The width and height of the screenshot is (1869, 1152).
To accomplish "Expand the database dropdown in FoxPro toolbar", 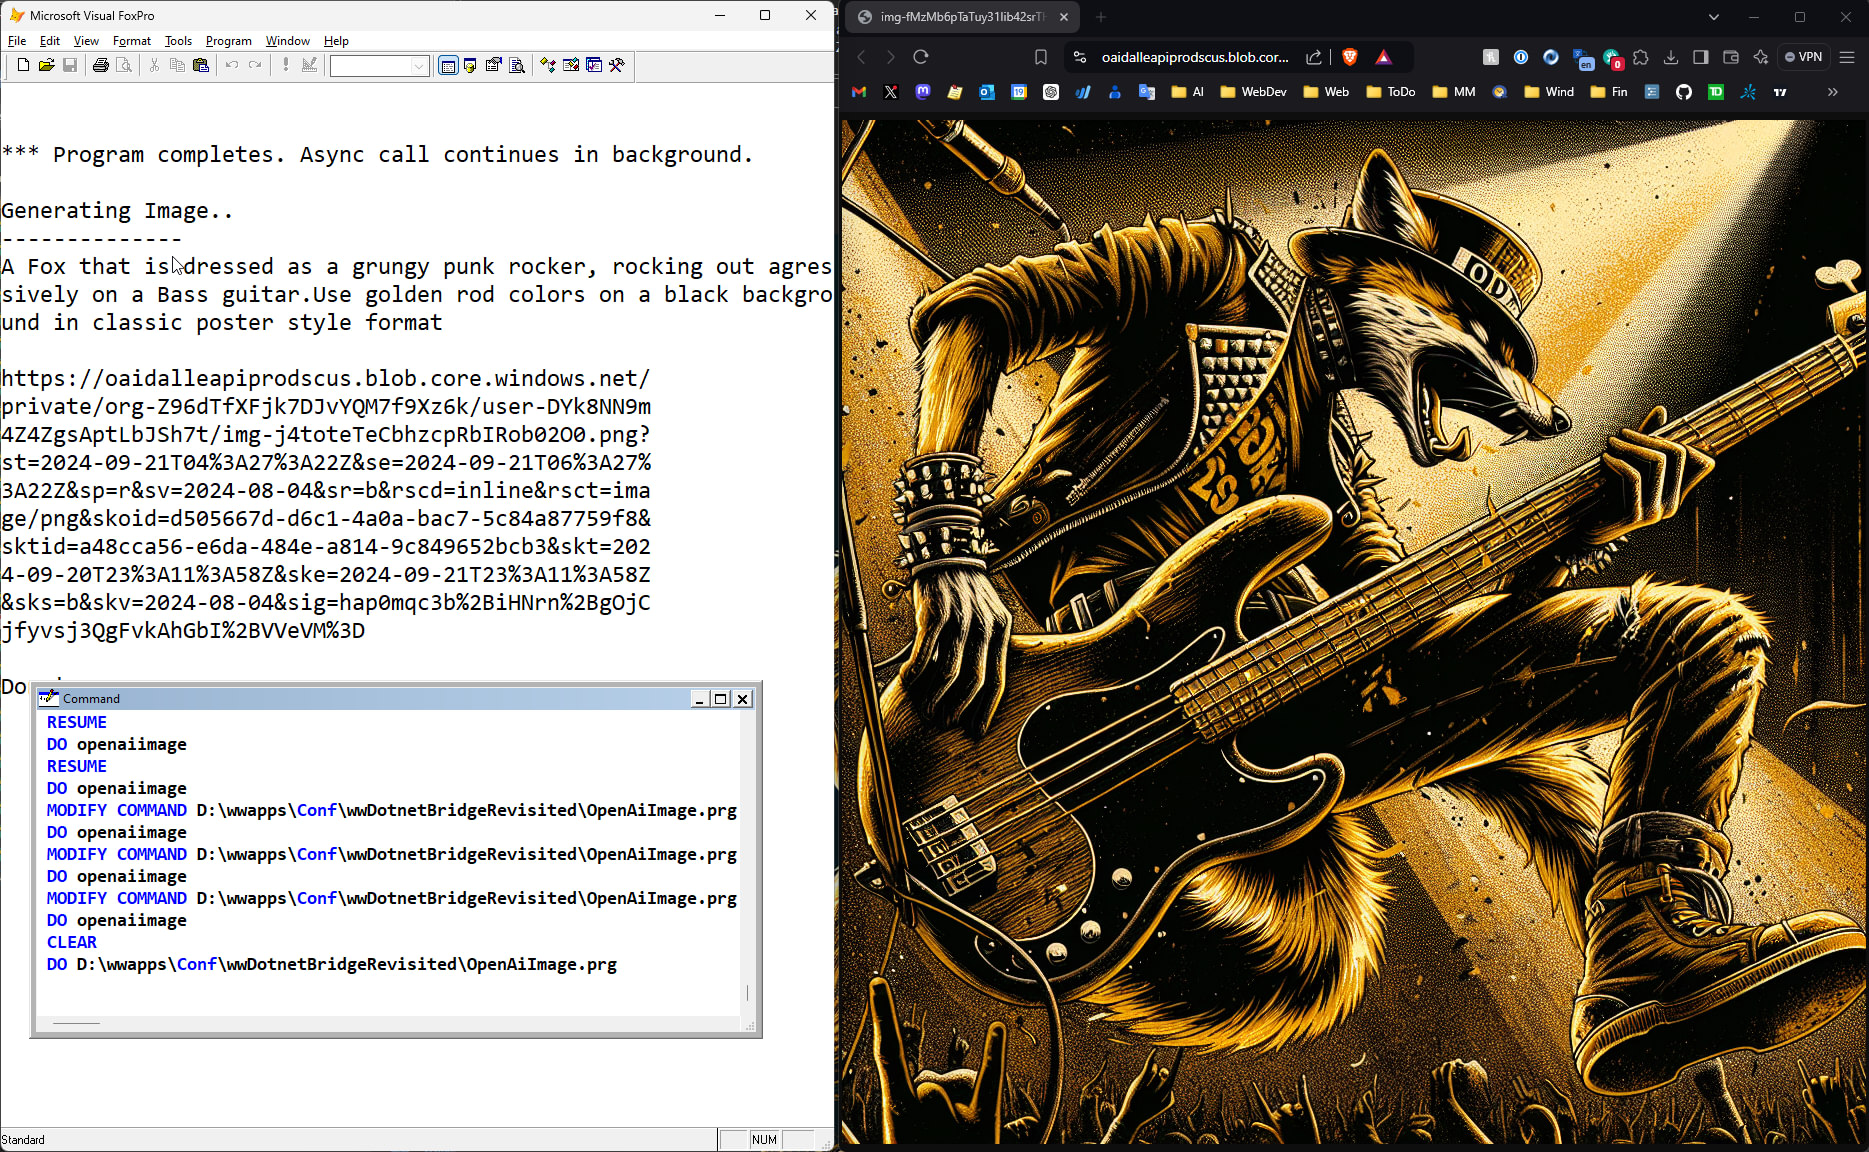I will tap(419, 66).
